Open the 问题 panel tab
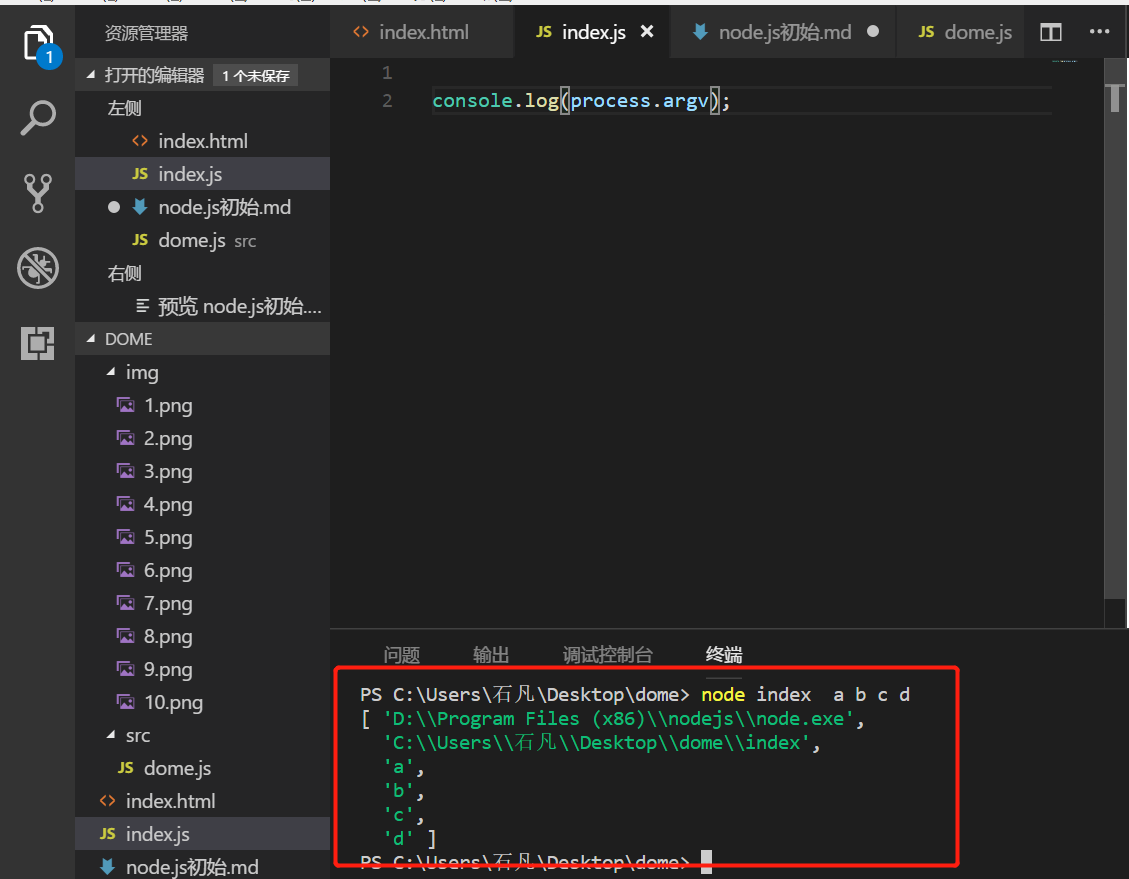The width and height of the screenshot is (1129, 879). (401, 655)
